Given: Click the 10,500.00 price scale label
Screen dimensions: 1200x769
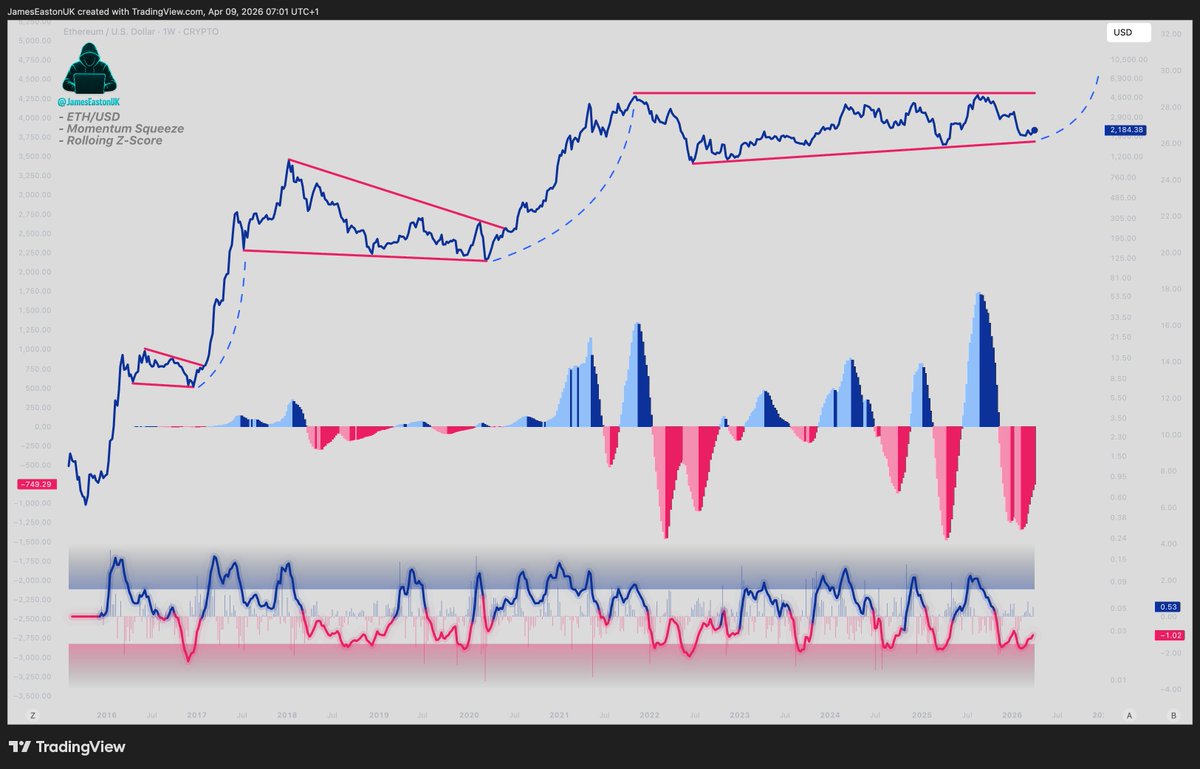Looking at the screenshot, I should click(1127, 59).
